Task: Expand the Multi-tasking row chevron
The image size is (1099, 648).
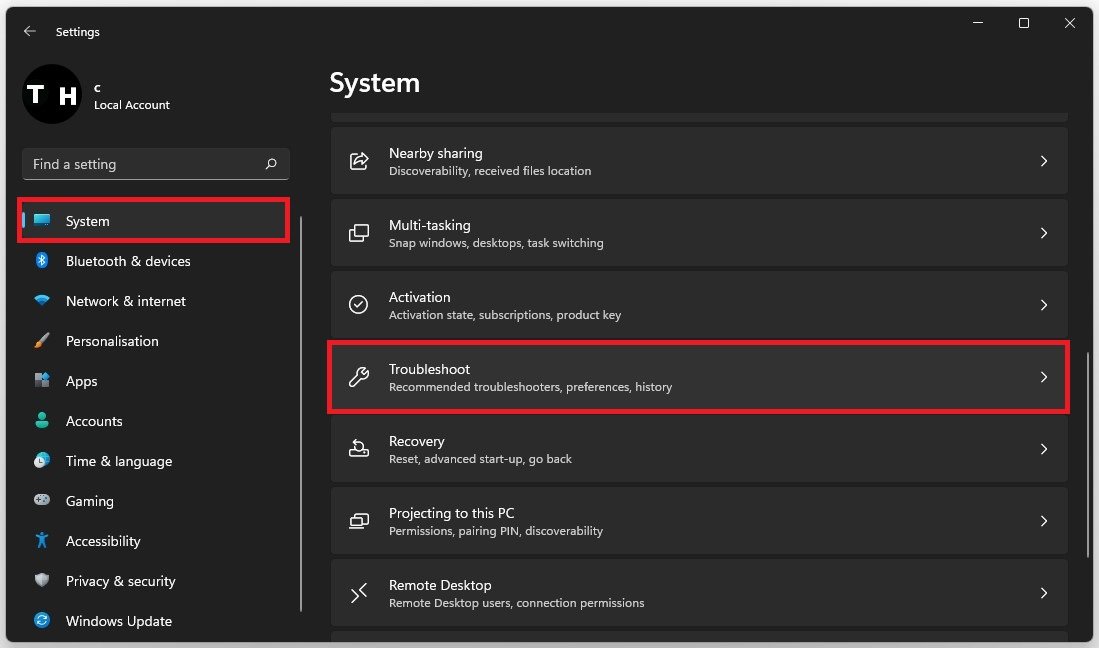Action: [x=1043, y=233]
